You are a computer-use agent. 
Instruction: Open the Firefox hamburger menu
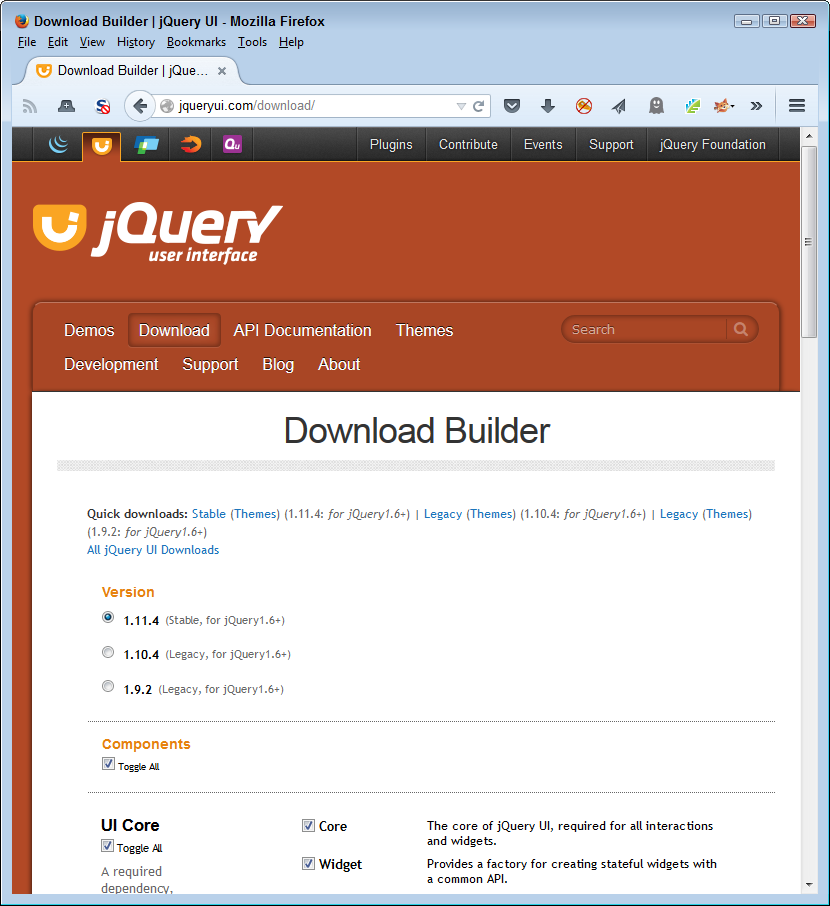click(x=795, y=105)
